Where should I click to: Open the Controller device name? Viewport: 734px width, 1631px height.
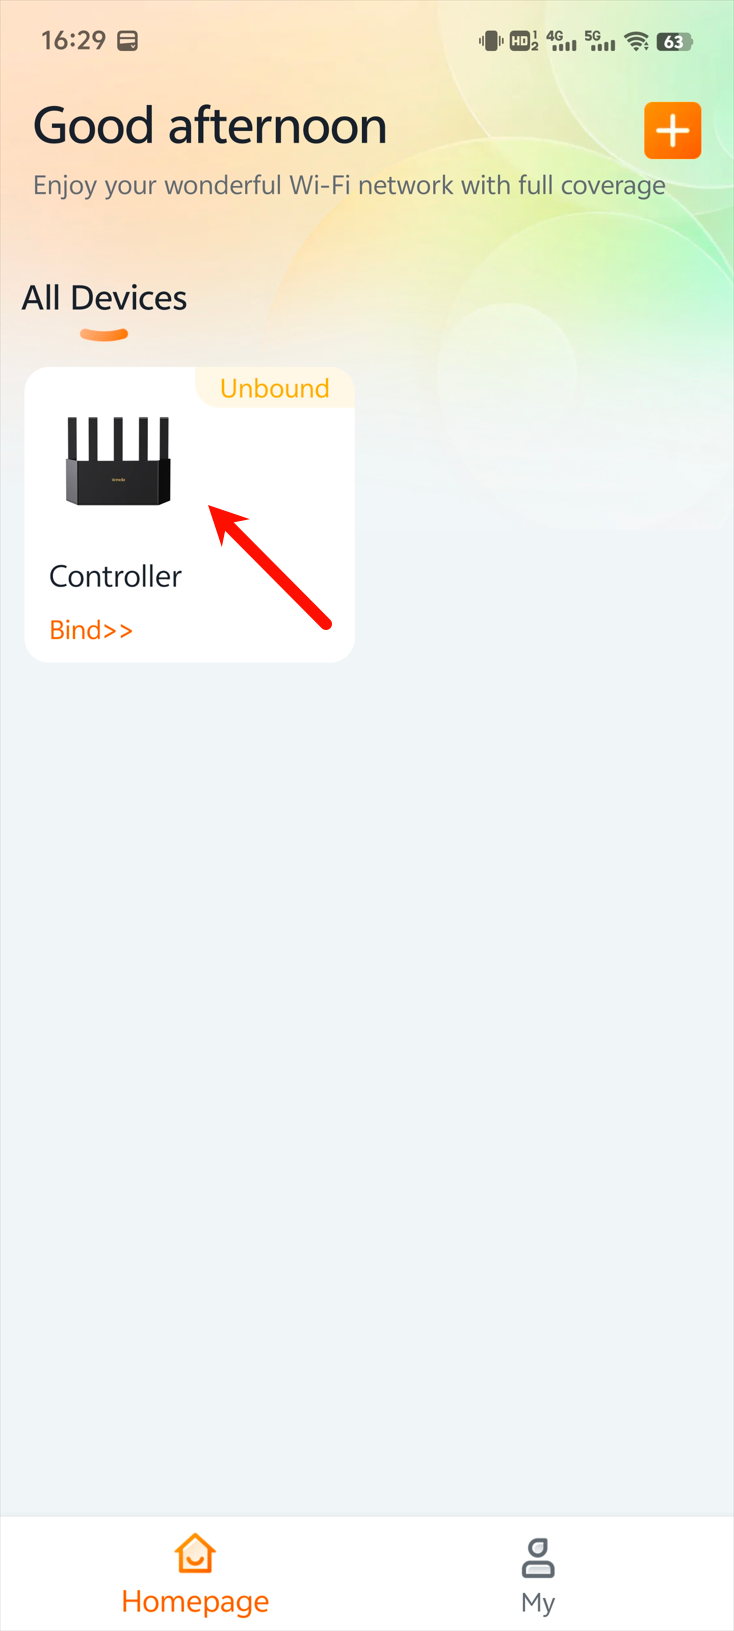(115, 576)
